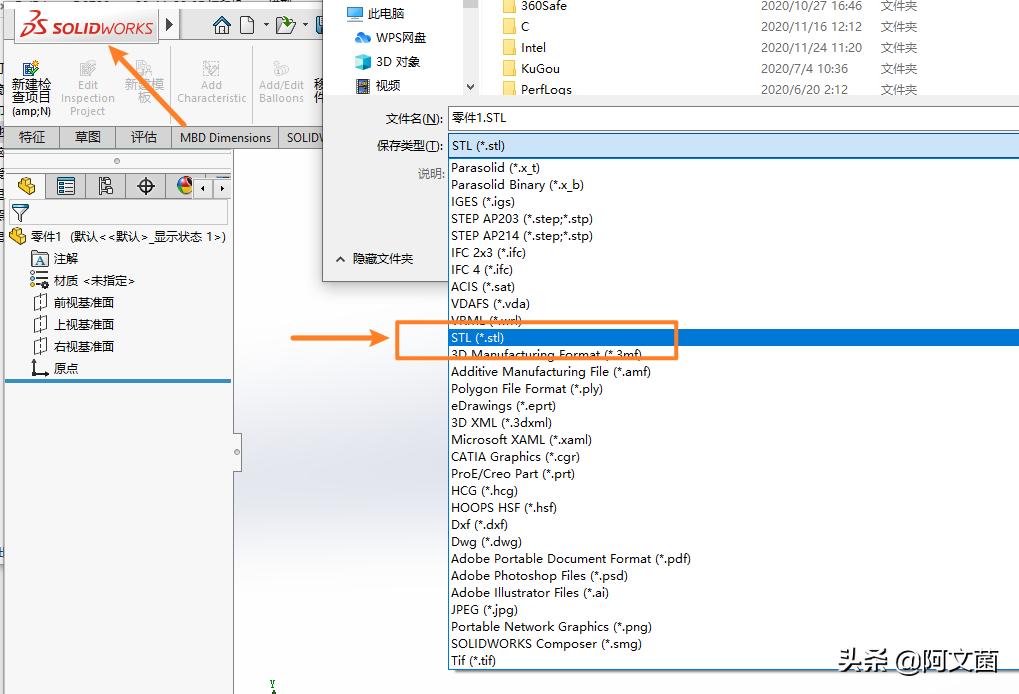This screenshot has height=694, width=1019.
Task: Open the PropertyManager tab icon
Action: (x=66, y=186)
